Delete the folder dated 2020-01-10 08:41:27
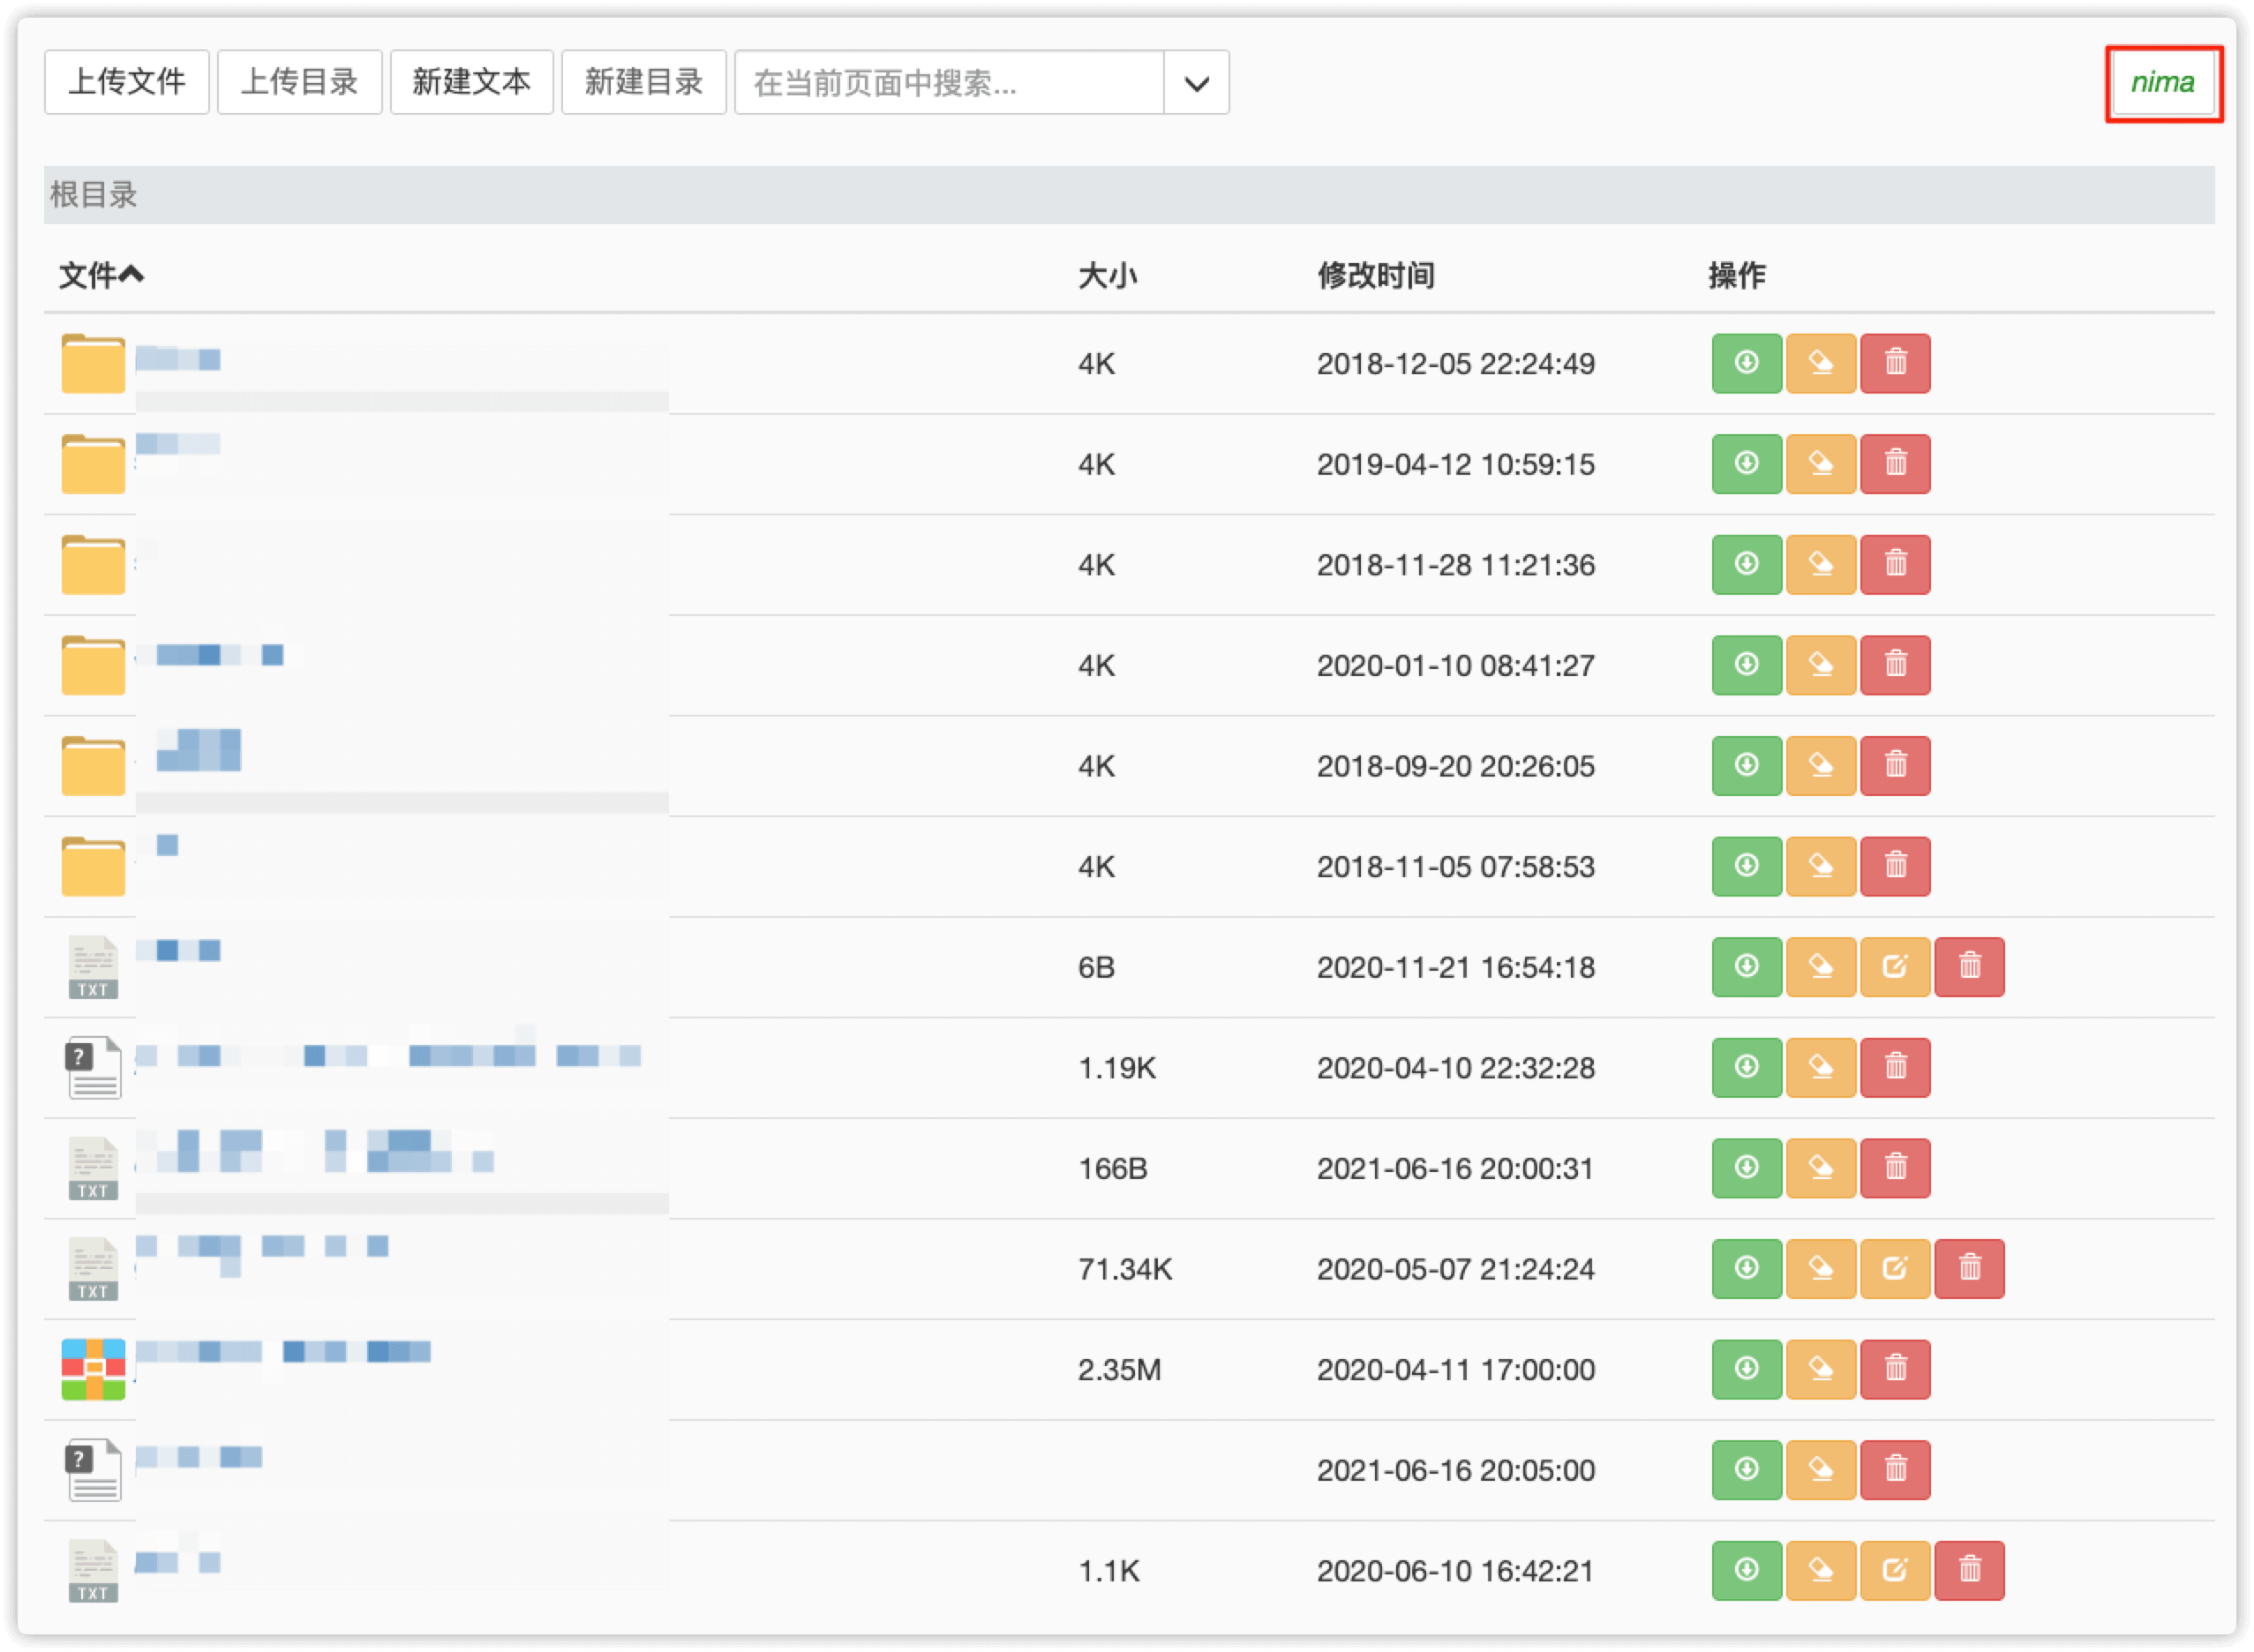The height and width of the screenshot is (1652, 2254). click(1895, 665)
